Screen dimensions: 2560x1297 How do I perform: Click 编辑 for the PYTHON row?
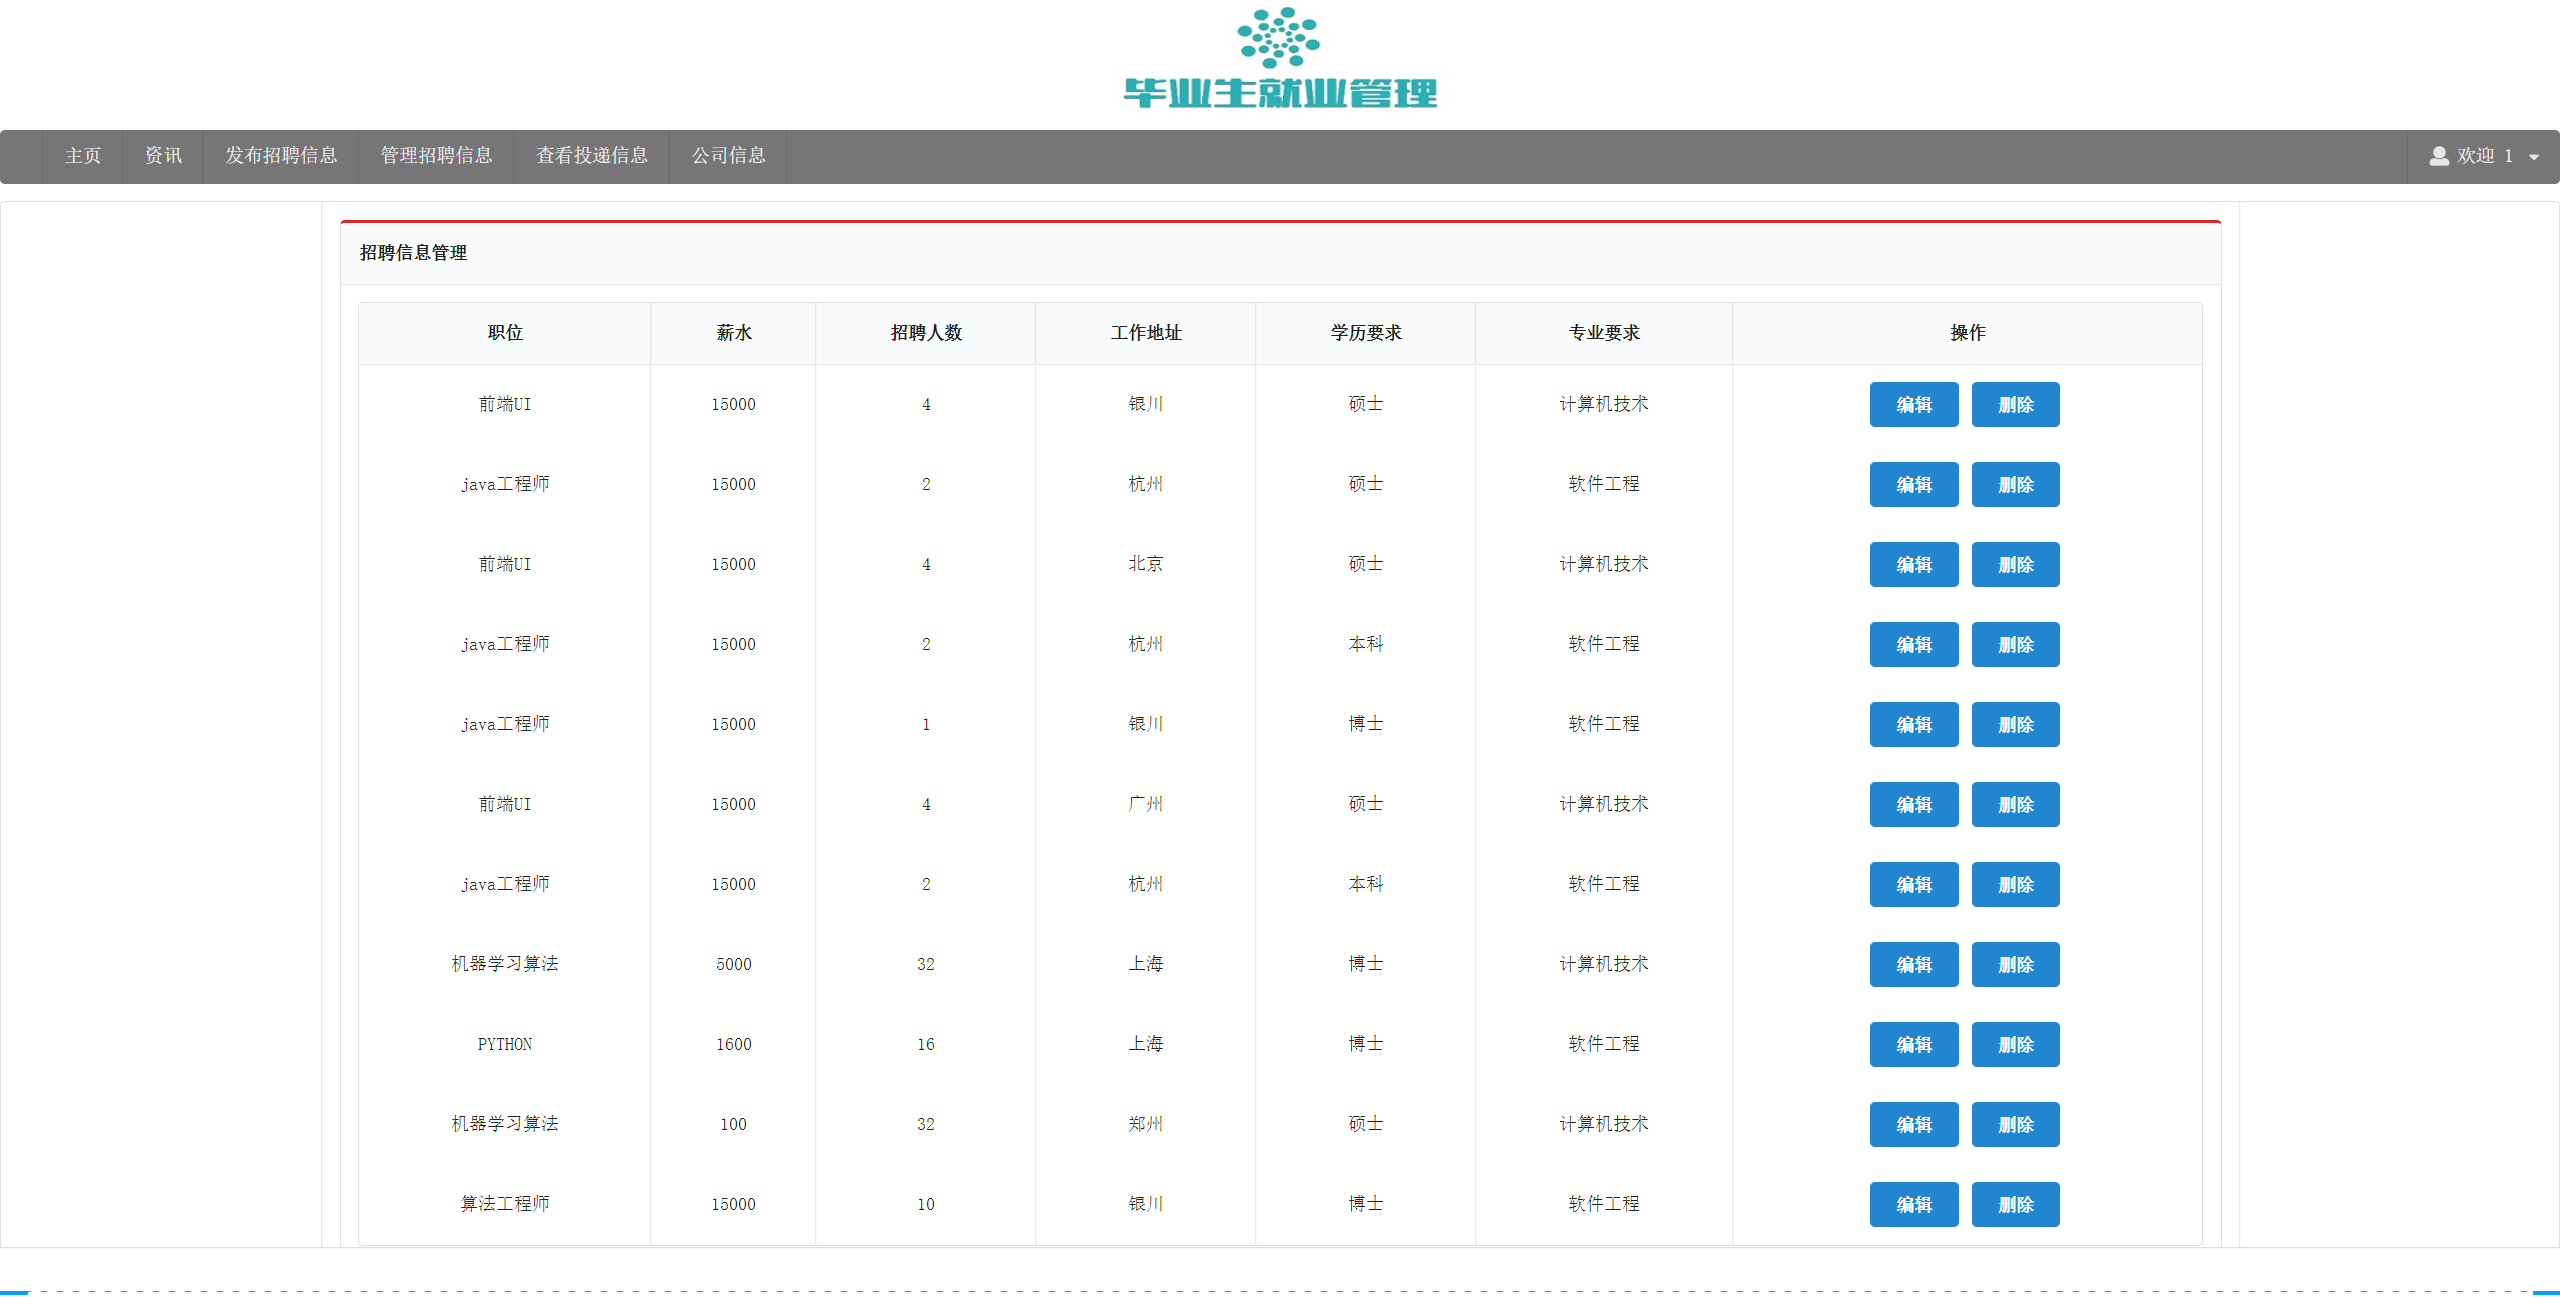pyautogui.click(x=1914, y=1045)
